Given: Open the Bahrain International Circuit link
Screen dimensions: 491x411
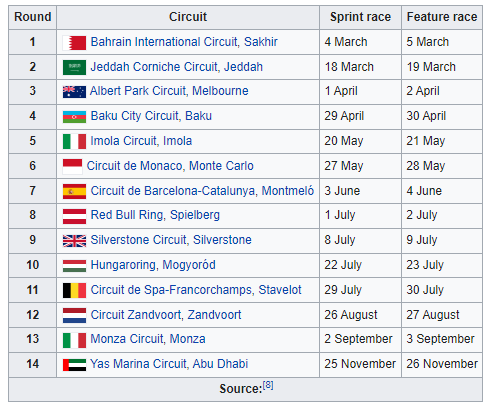Looking at the screenshot, I should (x=164, y=42).
